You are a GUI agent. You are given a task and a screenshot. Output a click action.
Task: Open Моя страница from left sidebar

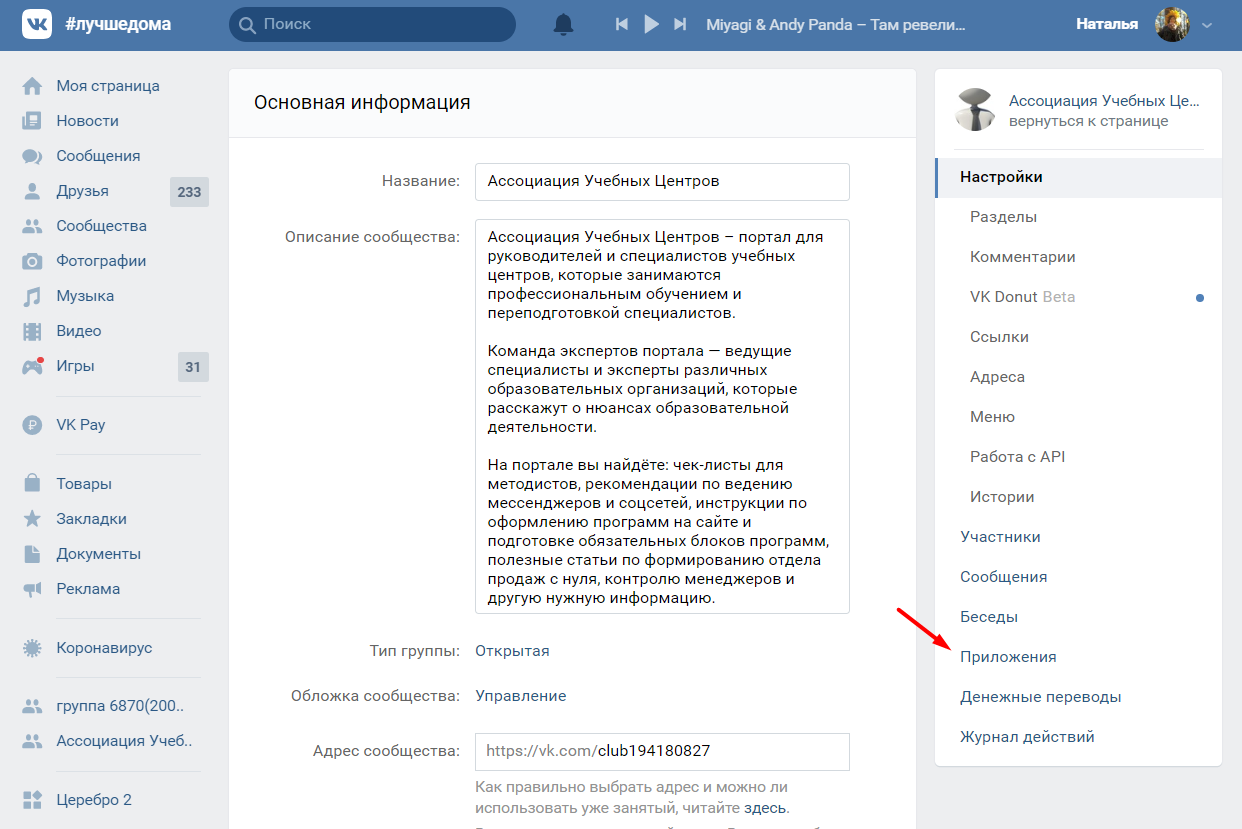pyautogui.click(x=108, y=86)
